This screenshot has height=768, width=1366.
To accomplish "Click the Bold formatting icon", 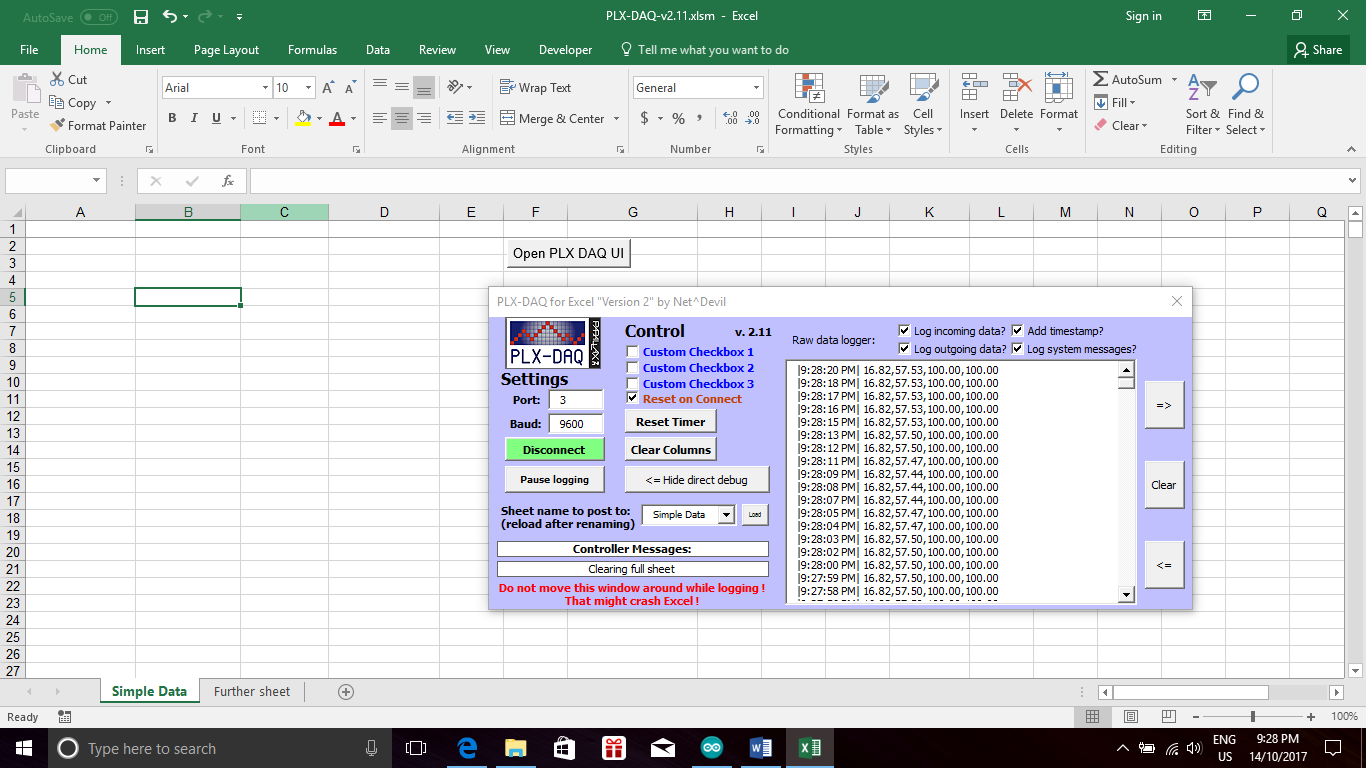I will pyautogui.click(x=172, y=118).
